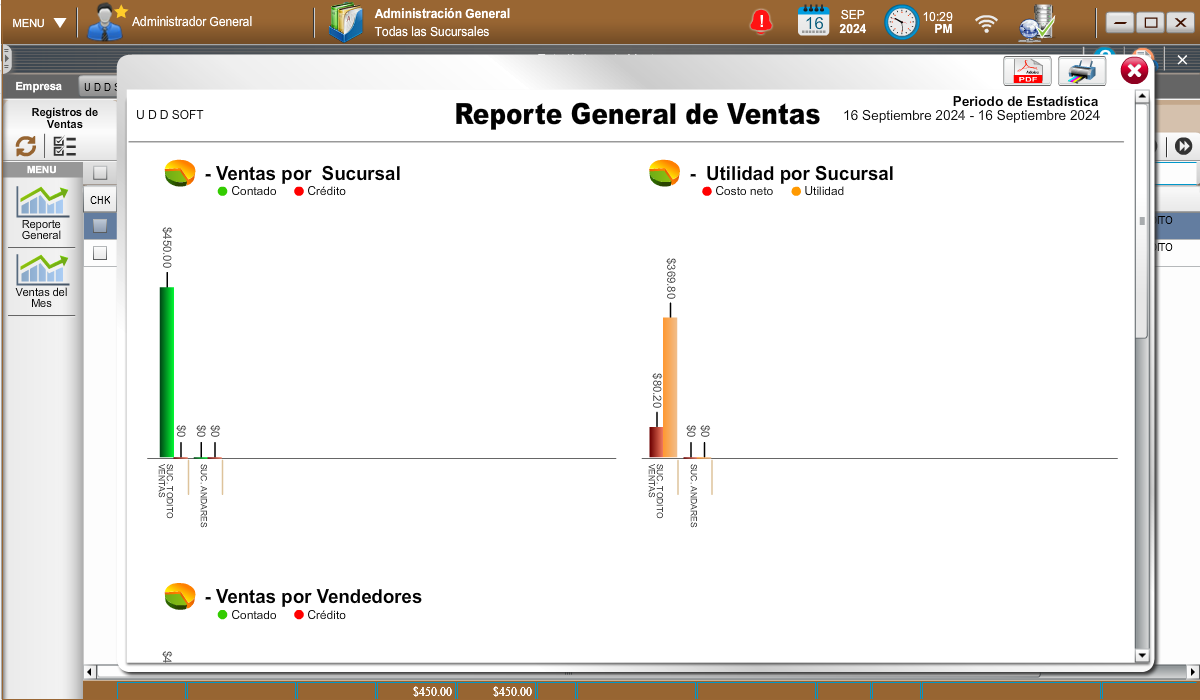Open the red alert bell notifications

tap(761, 21)
